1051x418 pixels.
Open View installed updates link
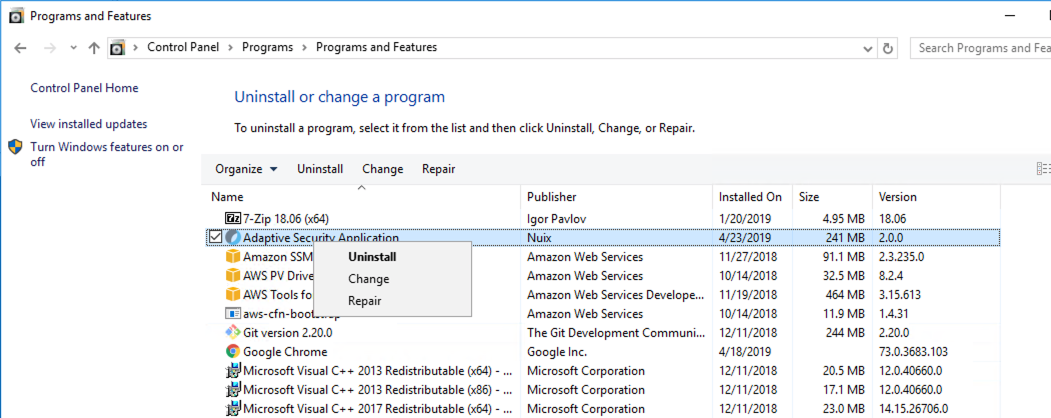click(88, 124)
